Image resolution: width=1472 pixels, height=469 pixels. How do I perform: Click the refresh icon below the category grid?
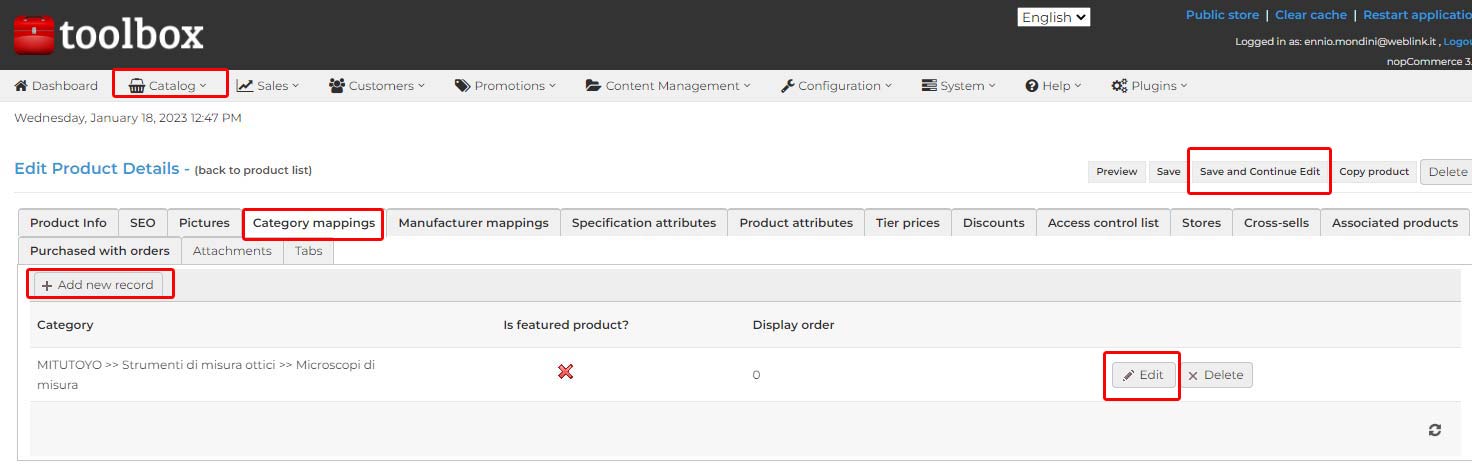click(x=1435, y=429)
